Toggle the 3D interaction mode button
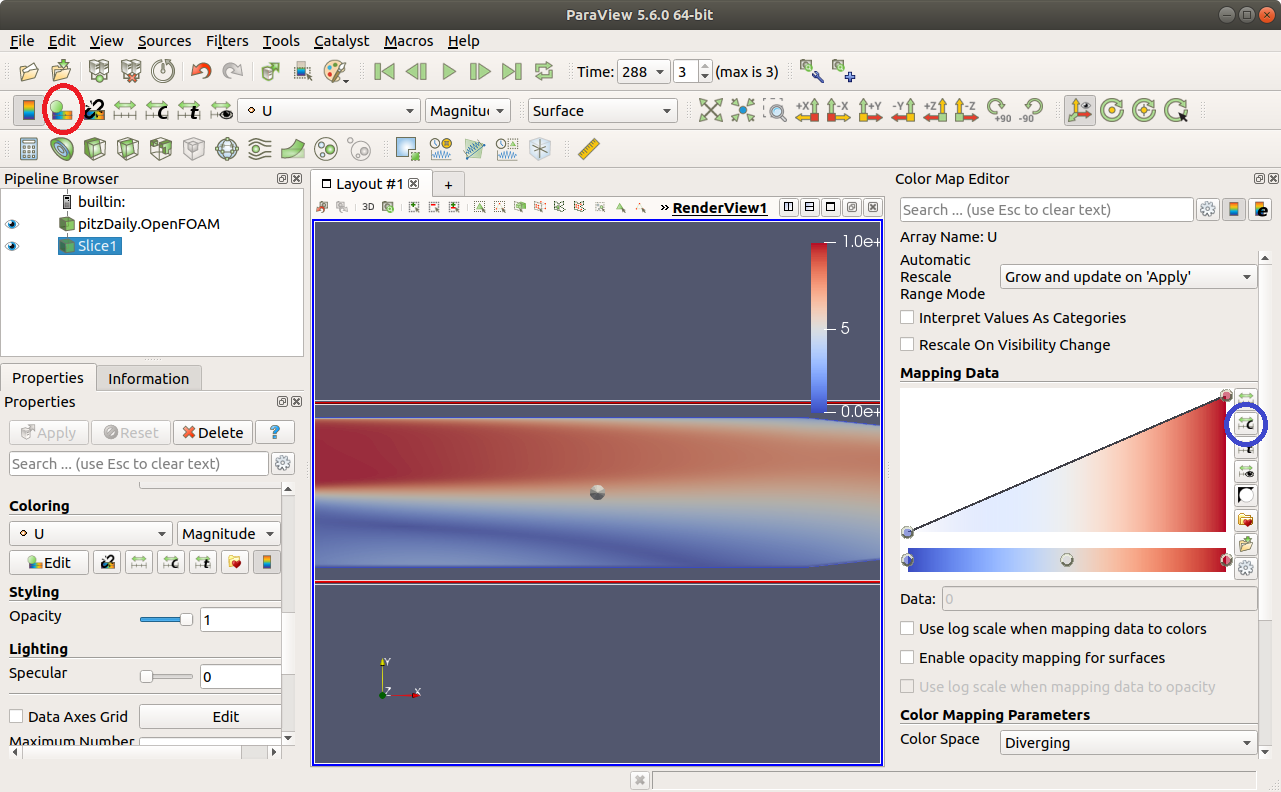 [368, 207]
